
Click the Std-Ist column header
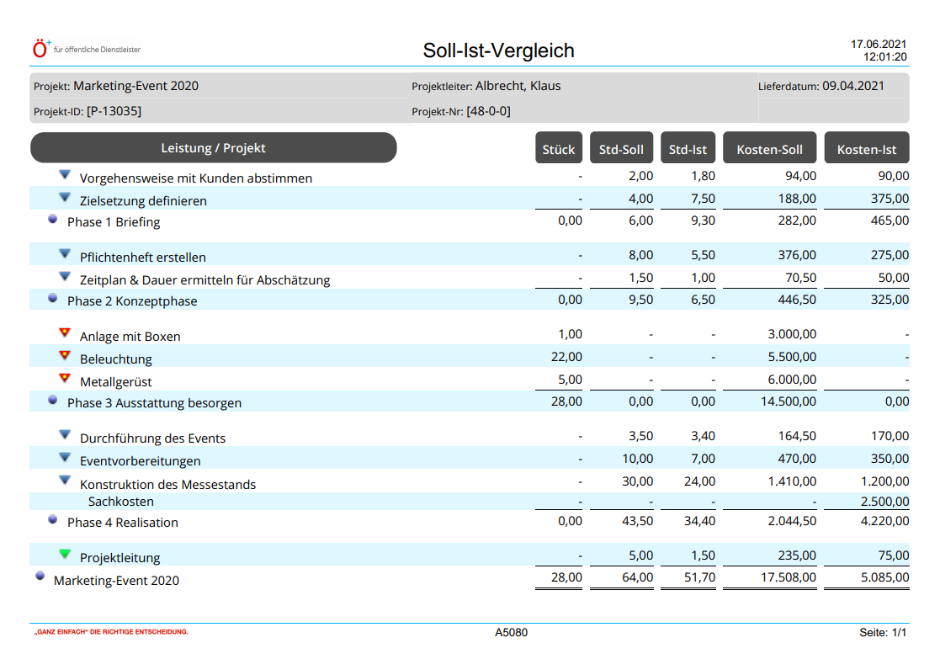pyautogui.click(x=688, y=148)
